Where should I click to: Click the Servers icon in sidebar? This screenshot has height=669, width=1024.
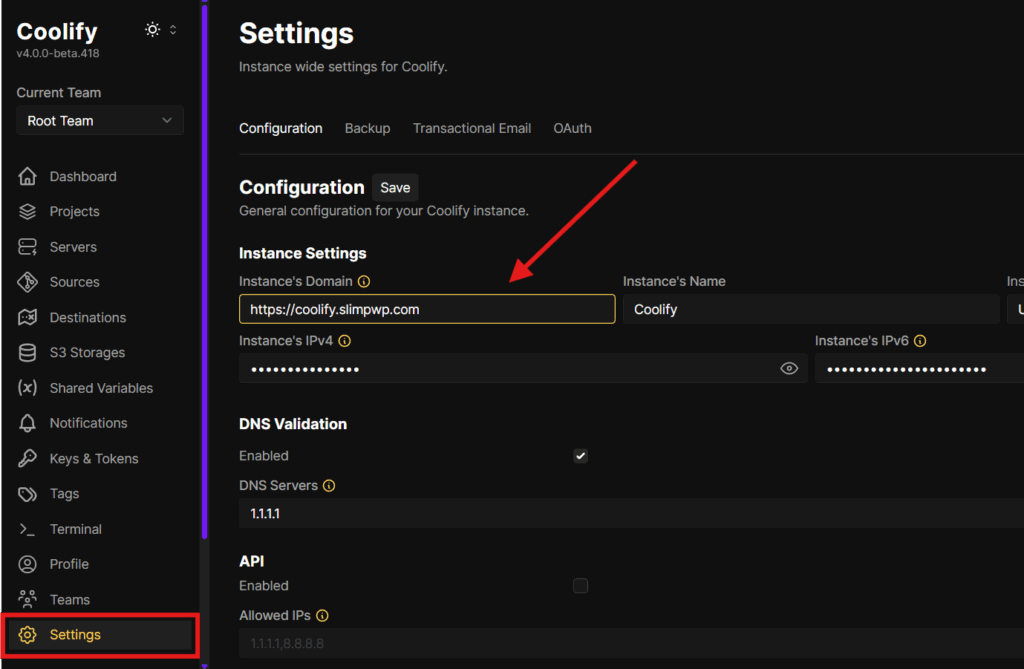[x=27, y=247]
